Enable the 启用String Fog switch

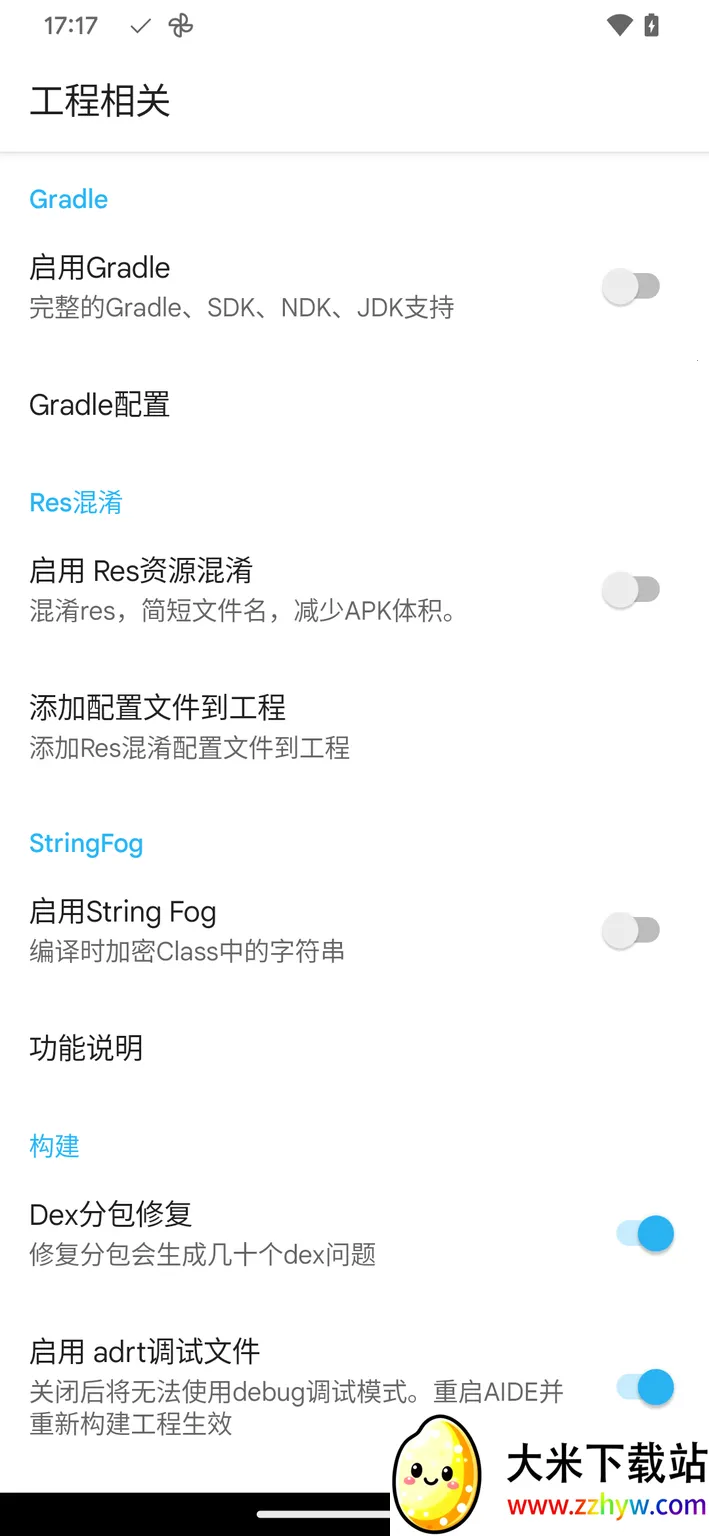click(x=631, y=930)
